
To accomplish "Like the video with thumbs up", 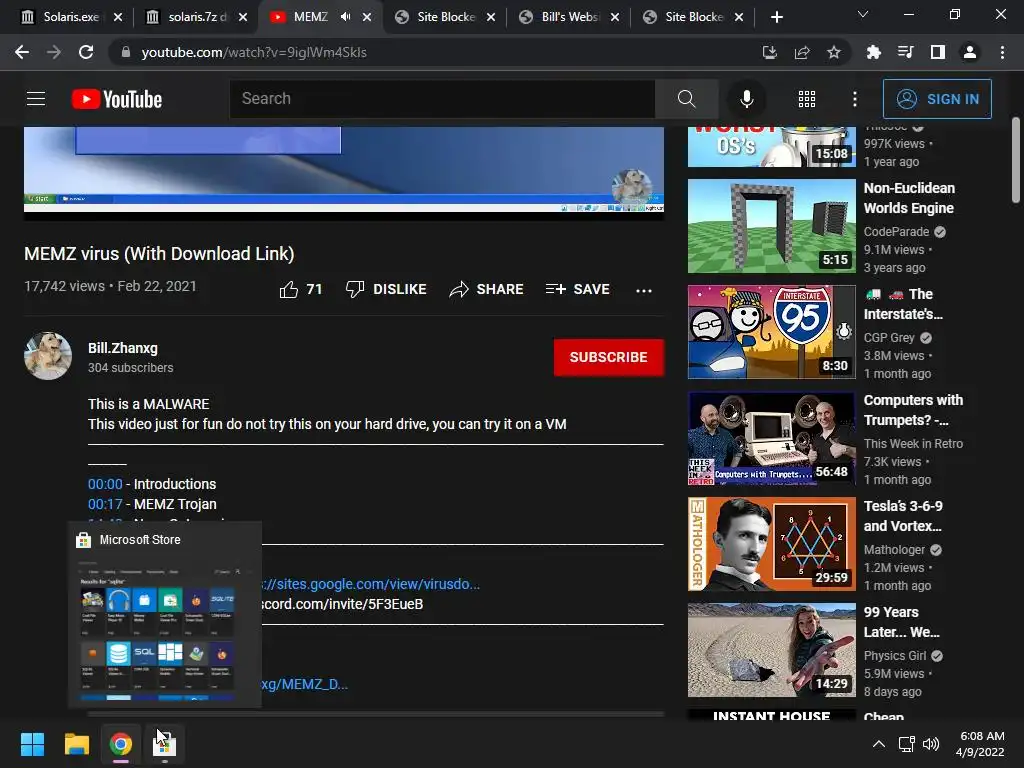I will [x=300, y=289].
